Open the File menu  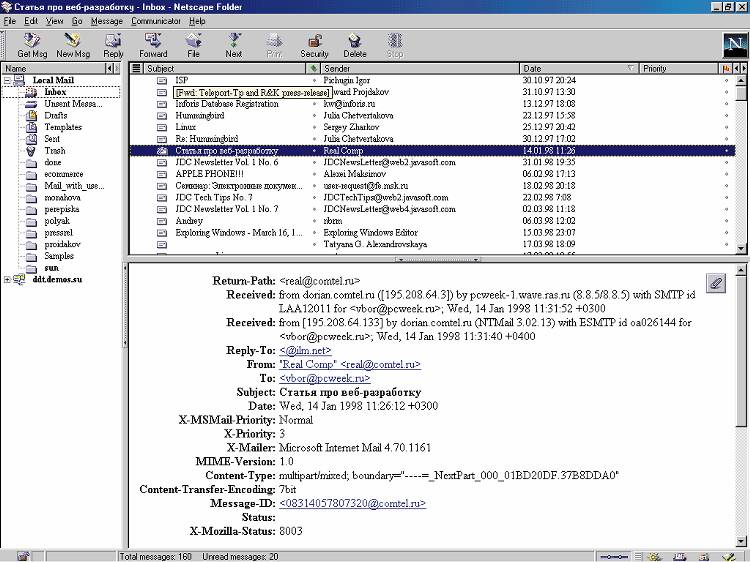10,21
